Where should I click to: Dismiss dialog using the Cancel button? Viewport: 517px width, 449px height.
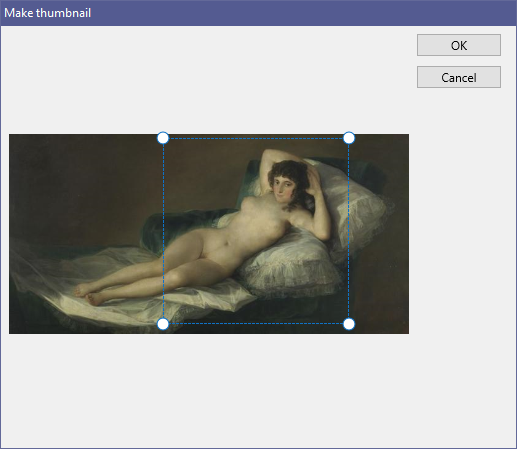click(x=459, y=77)
